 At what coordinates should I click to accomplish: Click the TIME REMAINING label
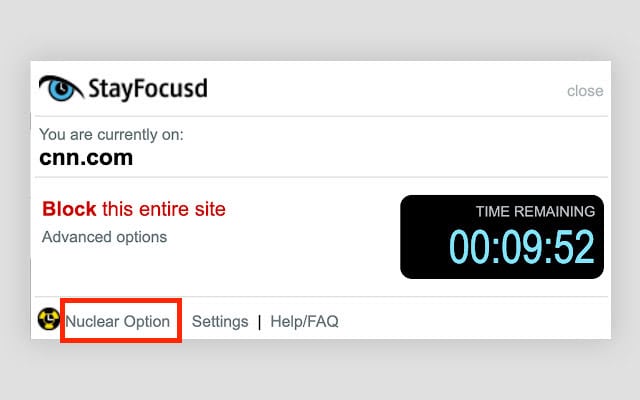click(535, 211)
